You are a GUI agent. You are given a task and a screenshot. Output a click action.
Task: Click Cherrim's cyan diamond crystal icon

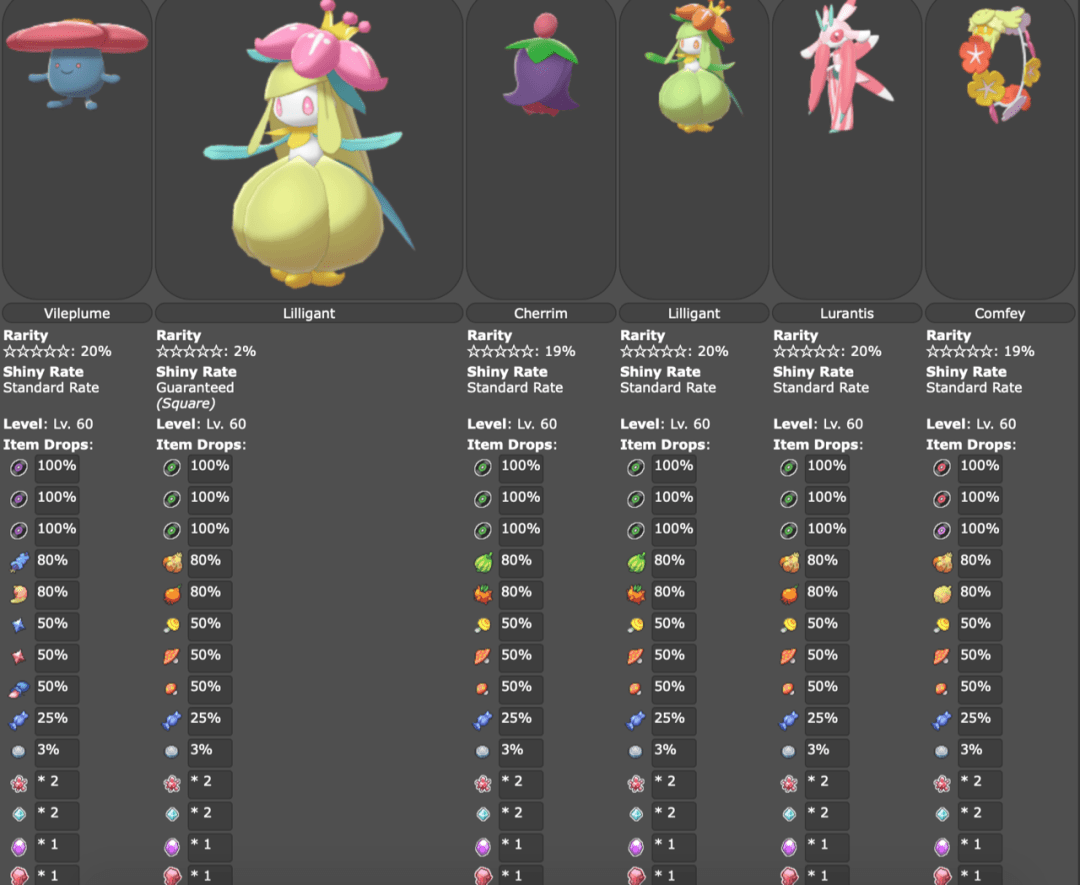[x=483, y=814]
